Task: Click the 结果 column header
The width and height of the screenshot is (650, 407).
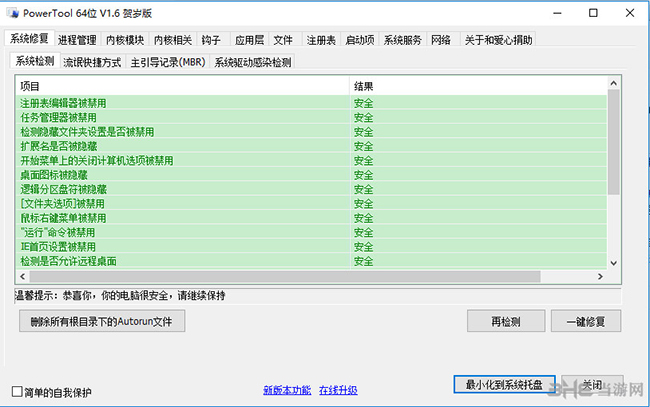Action: tap(478, 86)
